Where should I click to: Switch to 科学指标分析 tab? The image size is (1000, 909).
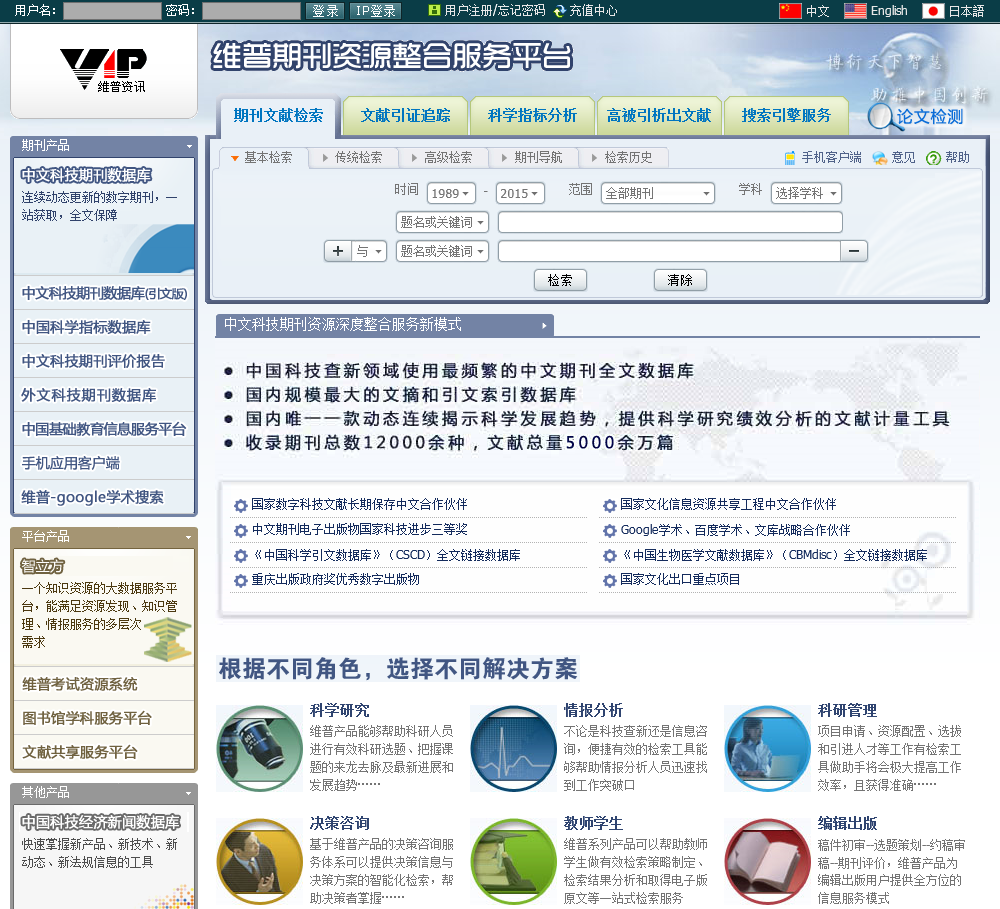click(x=532, y=116)
